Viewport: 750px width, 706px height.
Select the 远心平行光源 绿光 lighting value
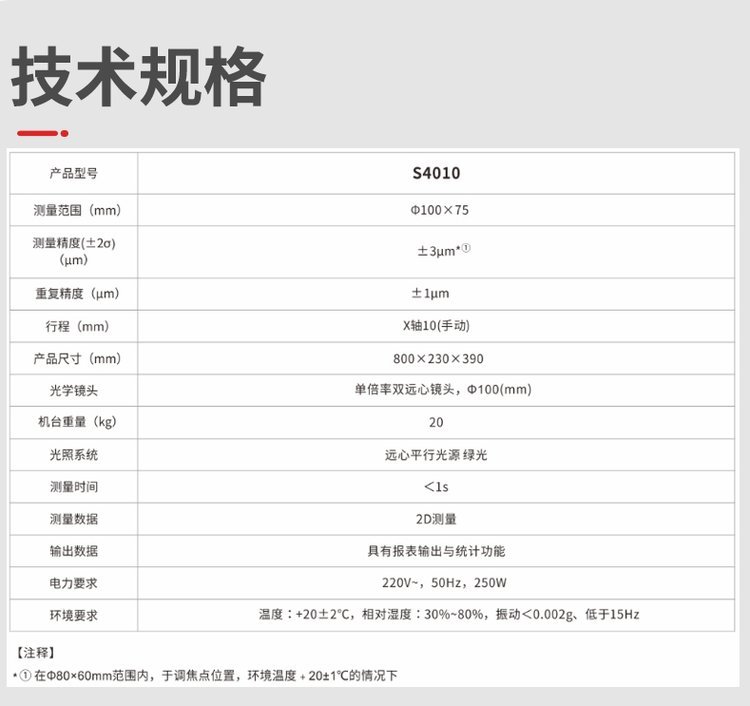436,454
